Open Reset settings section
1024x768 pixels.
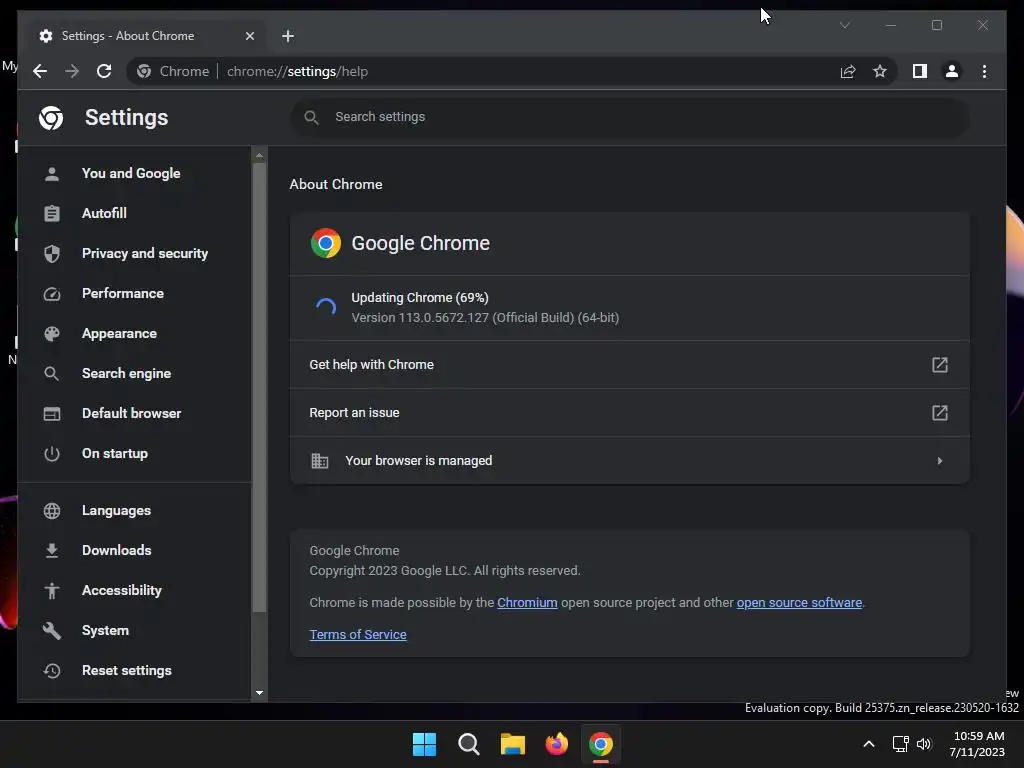134,670
